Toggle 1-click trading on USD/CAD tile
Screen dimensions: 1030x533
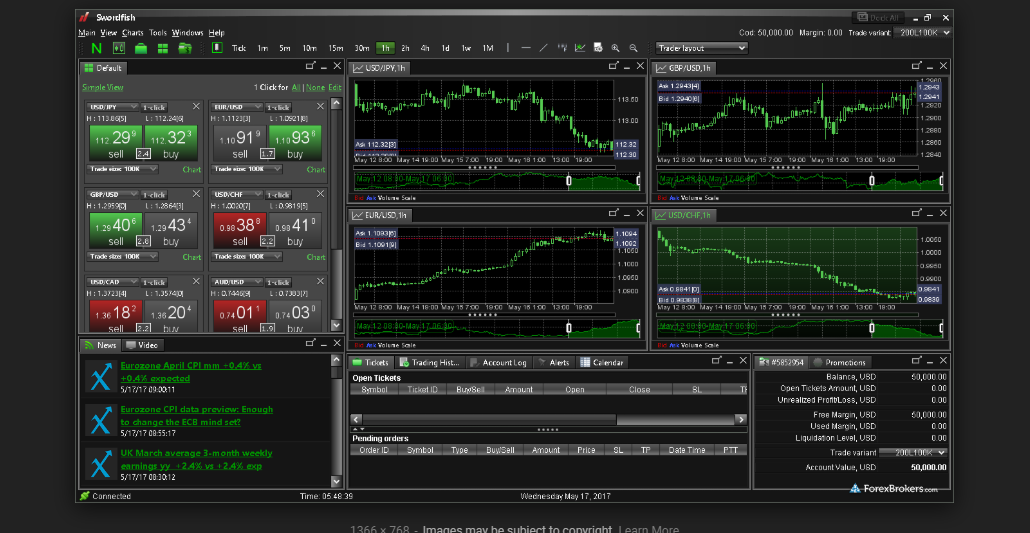[x=154, y=282]
